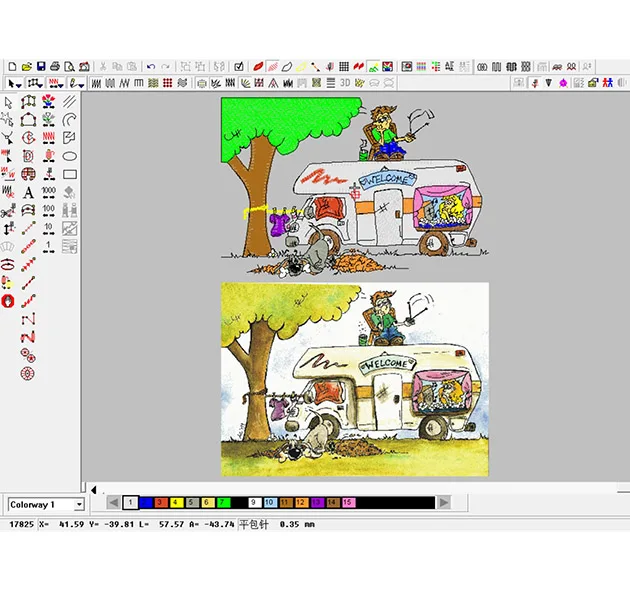Select the ellipse shape tool
Viewport: 630px width, 591px height.
[70, 156]
